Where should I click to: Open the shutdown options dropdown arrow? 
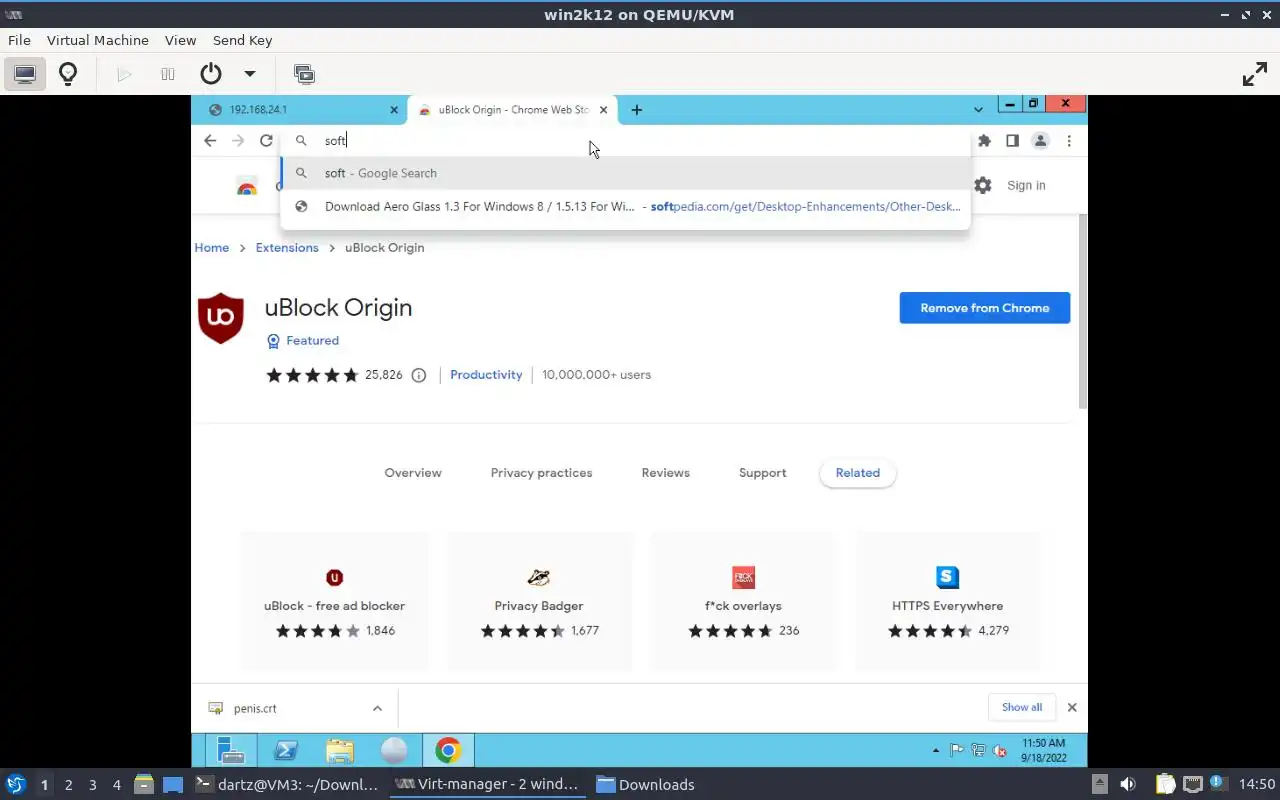click(x=250, y=74)
